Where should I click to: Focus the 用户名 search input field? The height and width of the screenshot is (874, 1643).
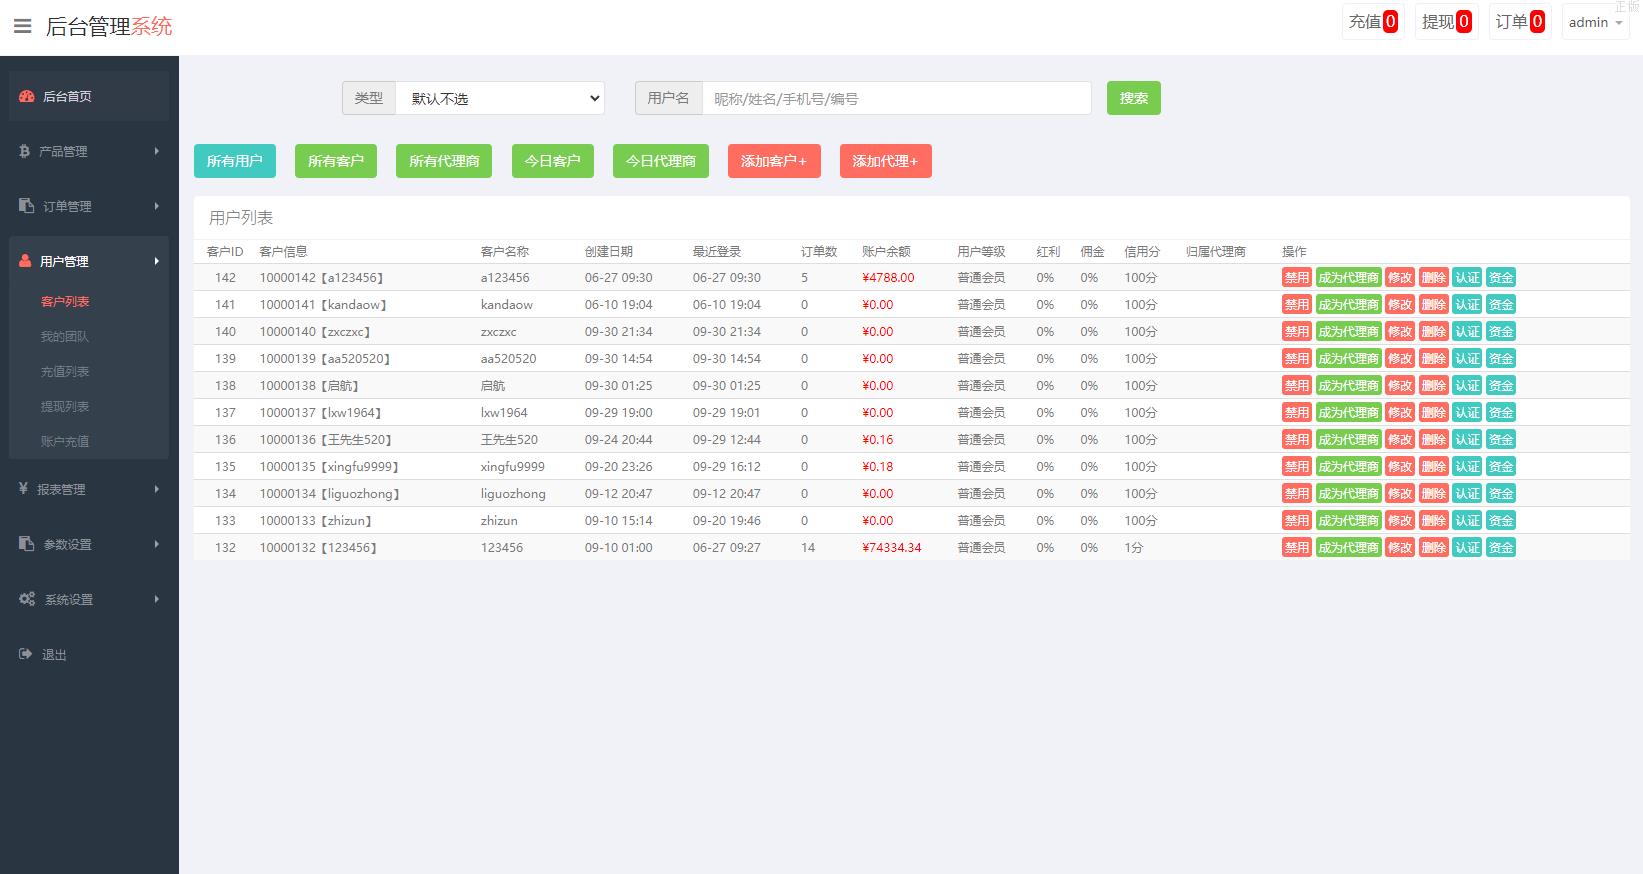(896, 98)
